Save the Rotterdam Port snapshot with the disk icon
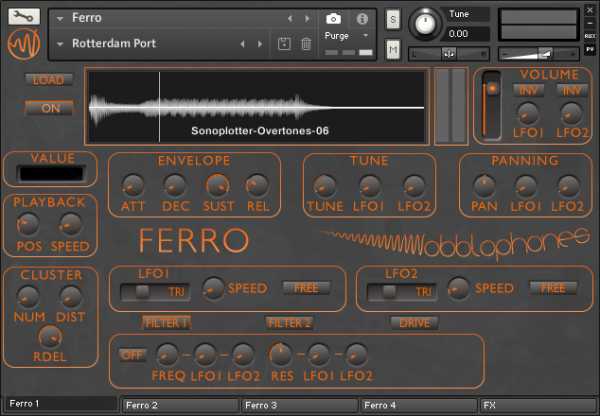The height and width of the screenshot is (416, 600). pos(284,44)
